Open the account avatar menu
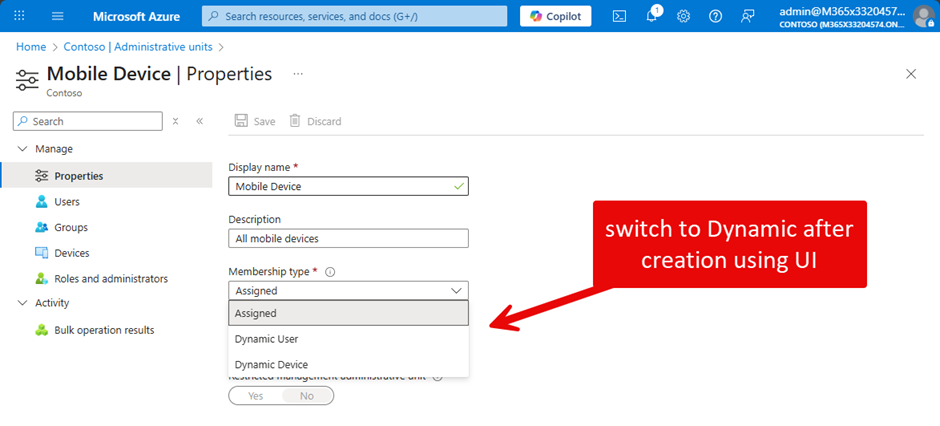This screenshot has width=940, height=426. [x=923, y=16]
